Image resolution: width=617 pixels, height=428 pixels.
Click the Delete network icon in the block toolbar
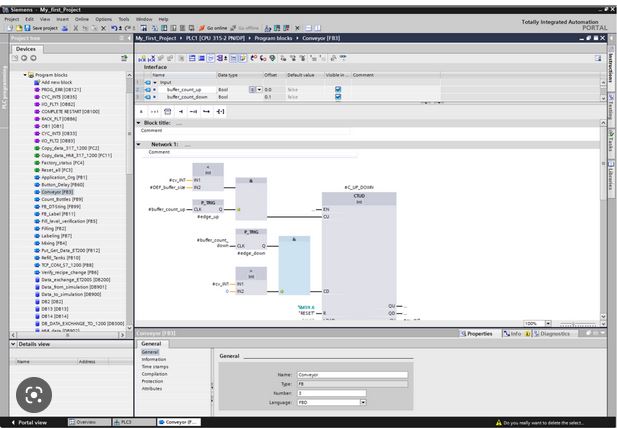(151, 59)
